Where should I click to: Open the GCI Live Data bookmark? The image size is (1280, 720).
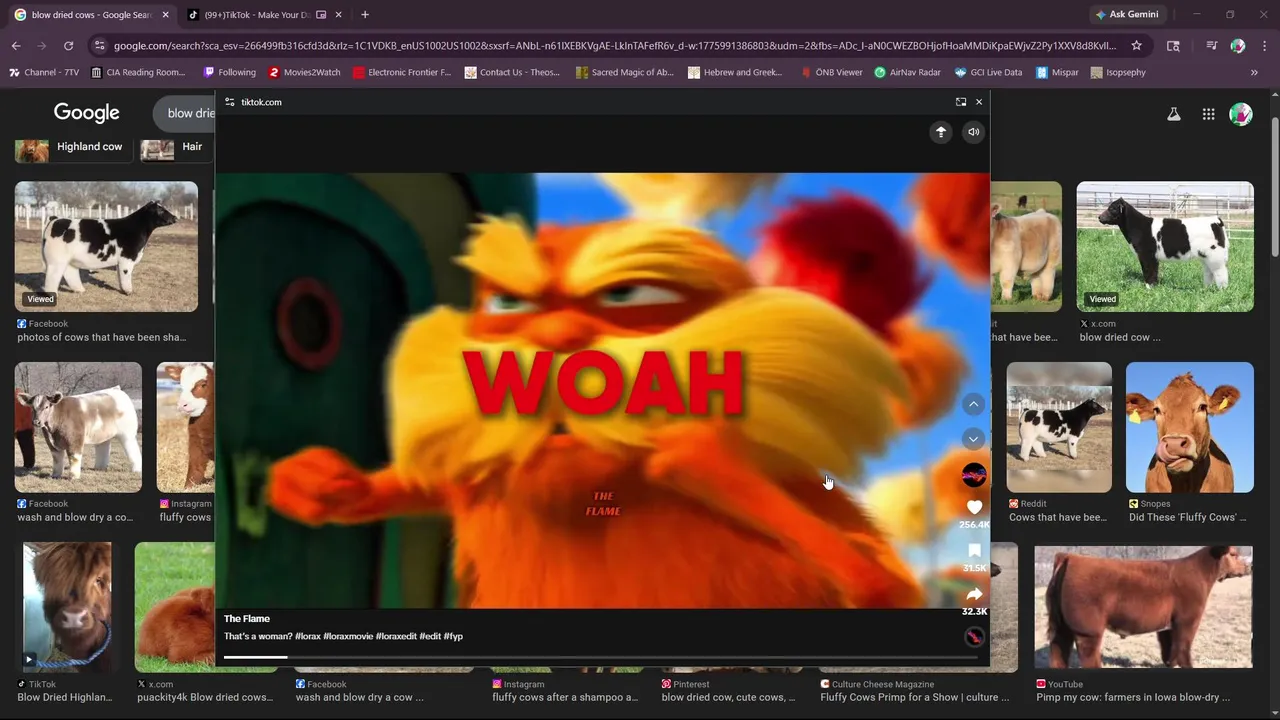(988, 73)
